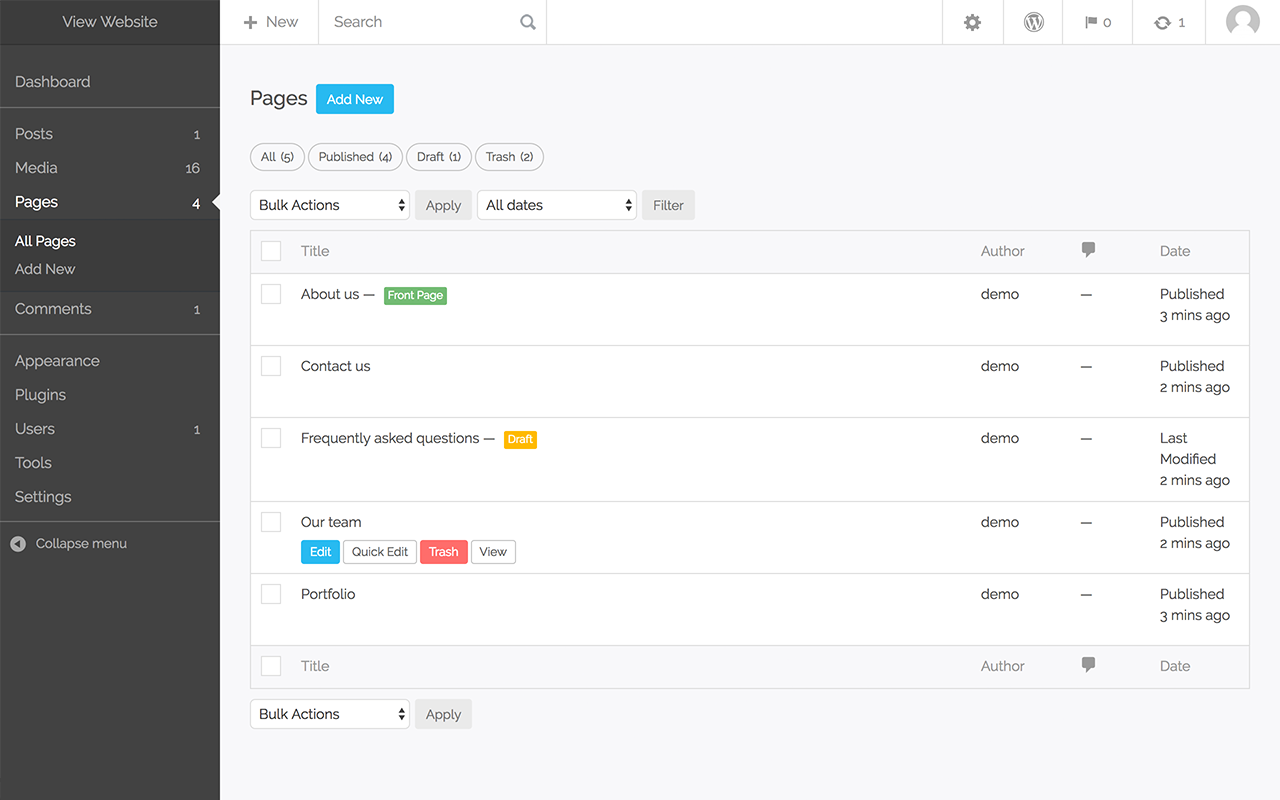Screen dimensions: 1280x800
Task: Sort by Date column header
Action: tap(1175, 251)
